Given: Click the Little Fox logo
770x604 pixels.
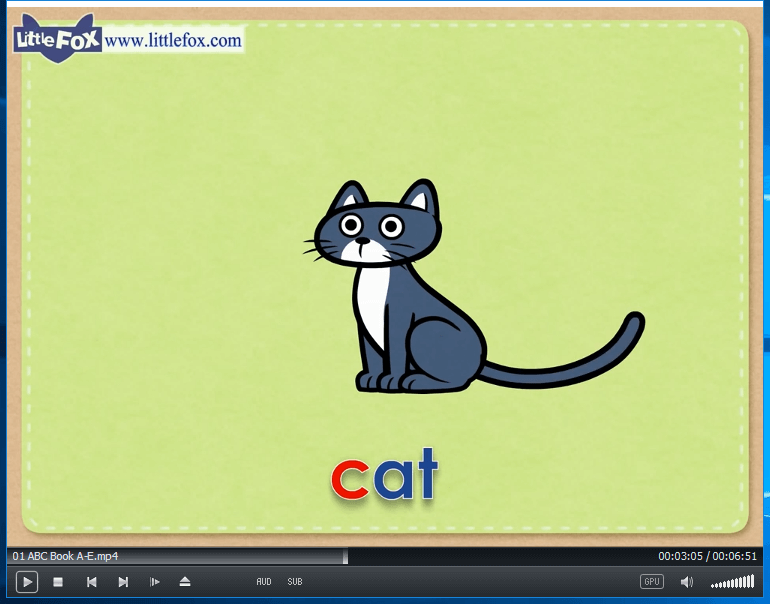Looking at the screenshot, I should (x=56, y=38).
